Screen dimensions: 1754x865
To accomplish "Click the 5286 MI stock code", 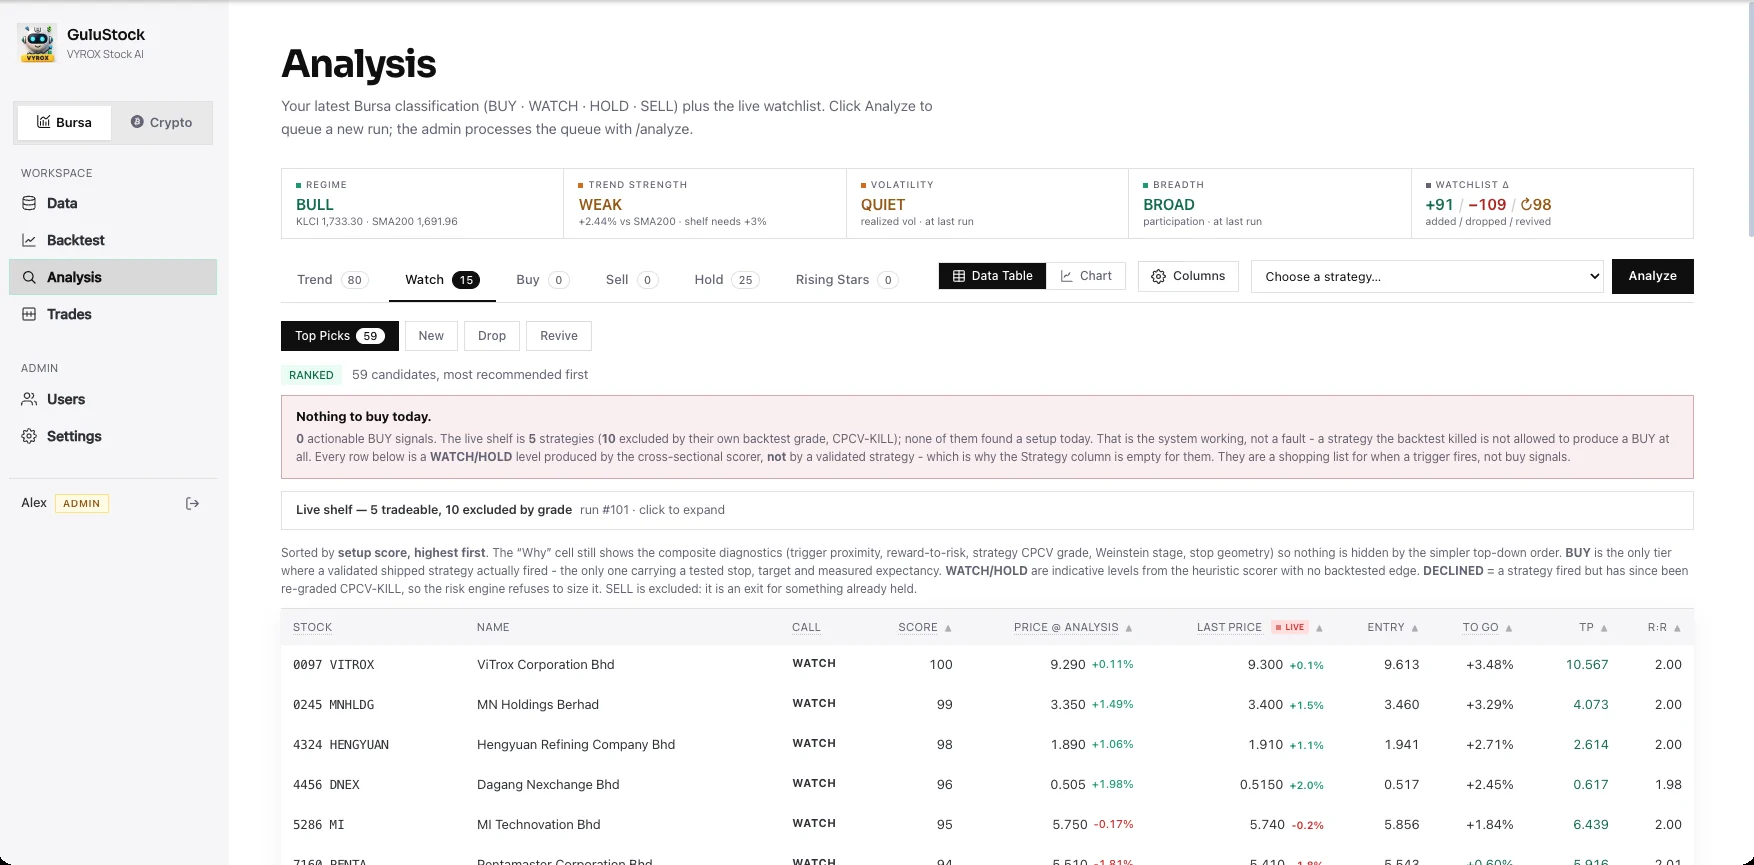I will (x=318, y=824).
